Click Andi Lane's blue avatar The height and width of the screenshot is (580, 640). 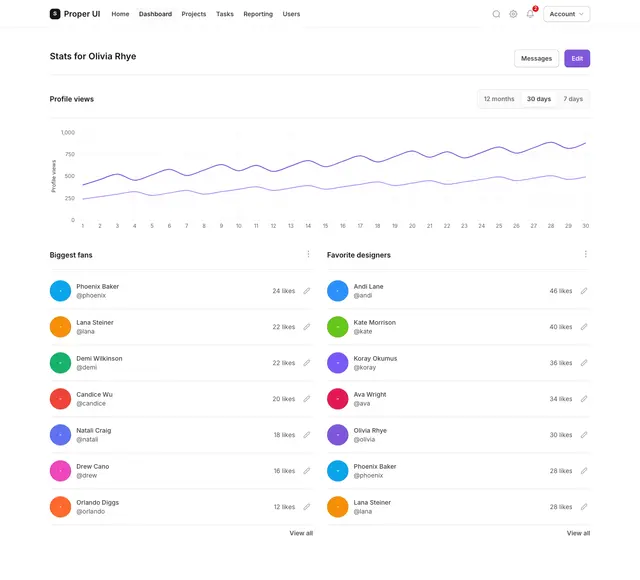[338, 291]
